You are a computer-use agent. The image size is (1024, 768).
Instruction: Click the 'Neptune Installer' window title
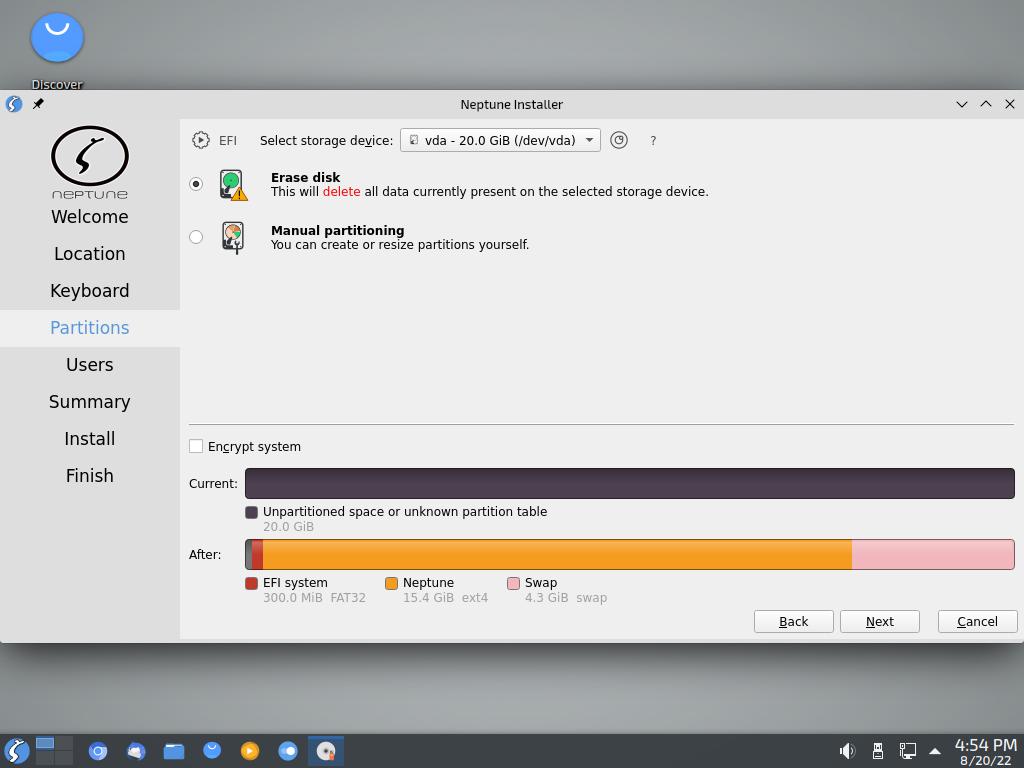(511, 104)
